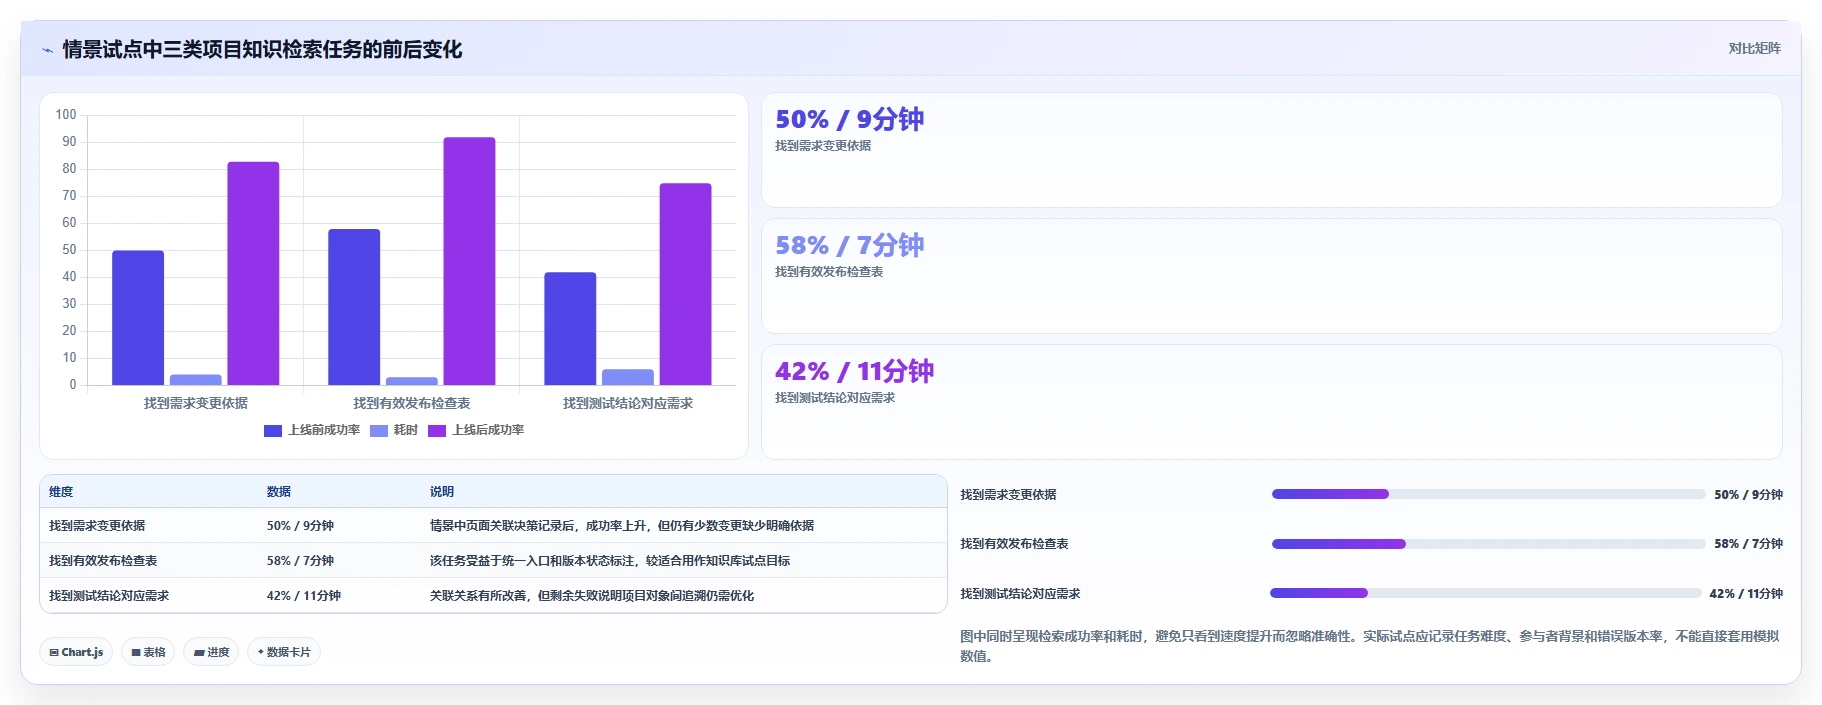Click the 找到有效发布检查表 x-axis label in chart
The height and width of the screenshot is (705, 1822).
(412, 403)
